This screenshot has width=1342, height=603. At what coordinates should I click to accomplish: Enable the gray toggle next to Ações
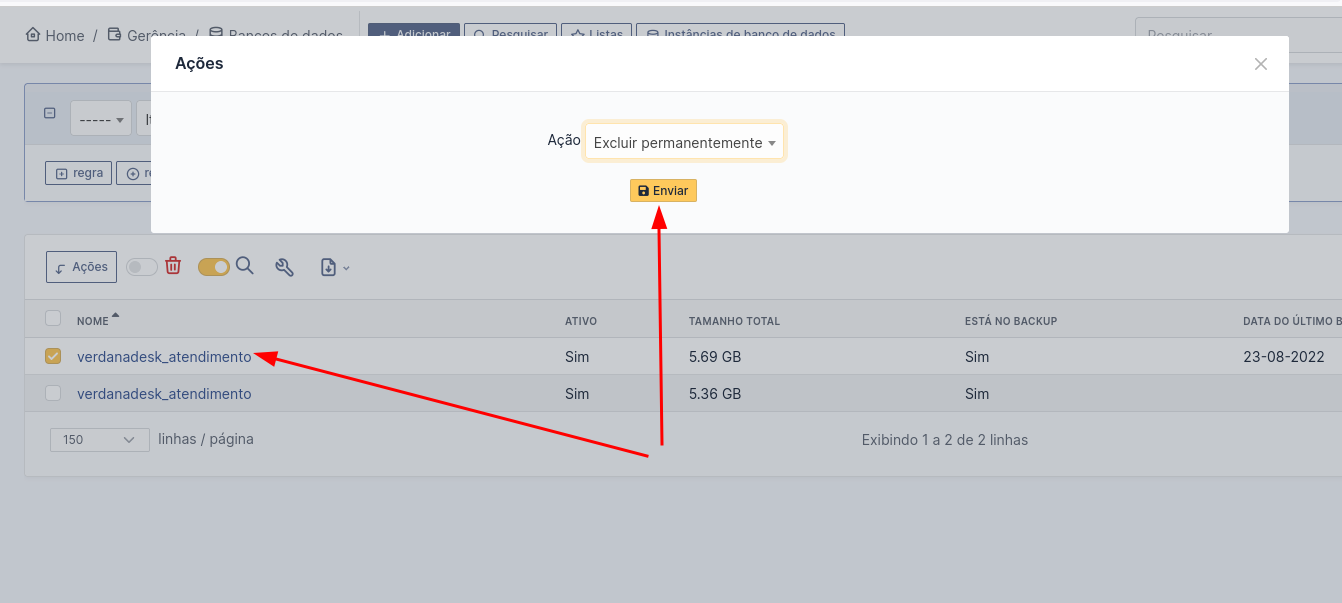(141, 266)
